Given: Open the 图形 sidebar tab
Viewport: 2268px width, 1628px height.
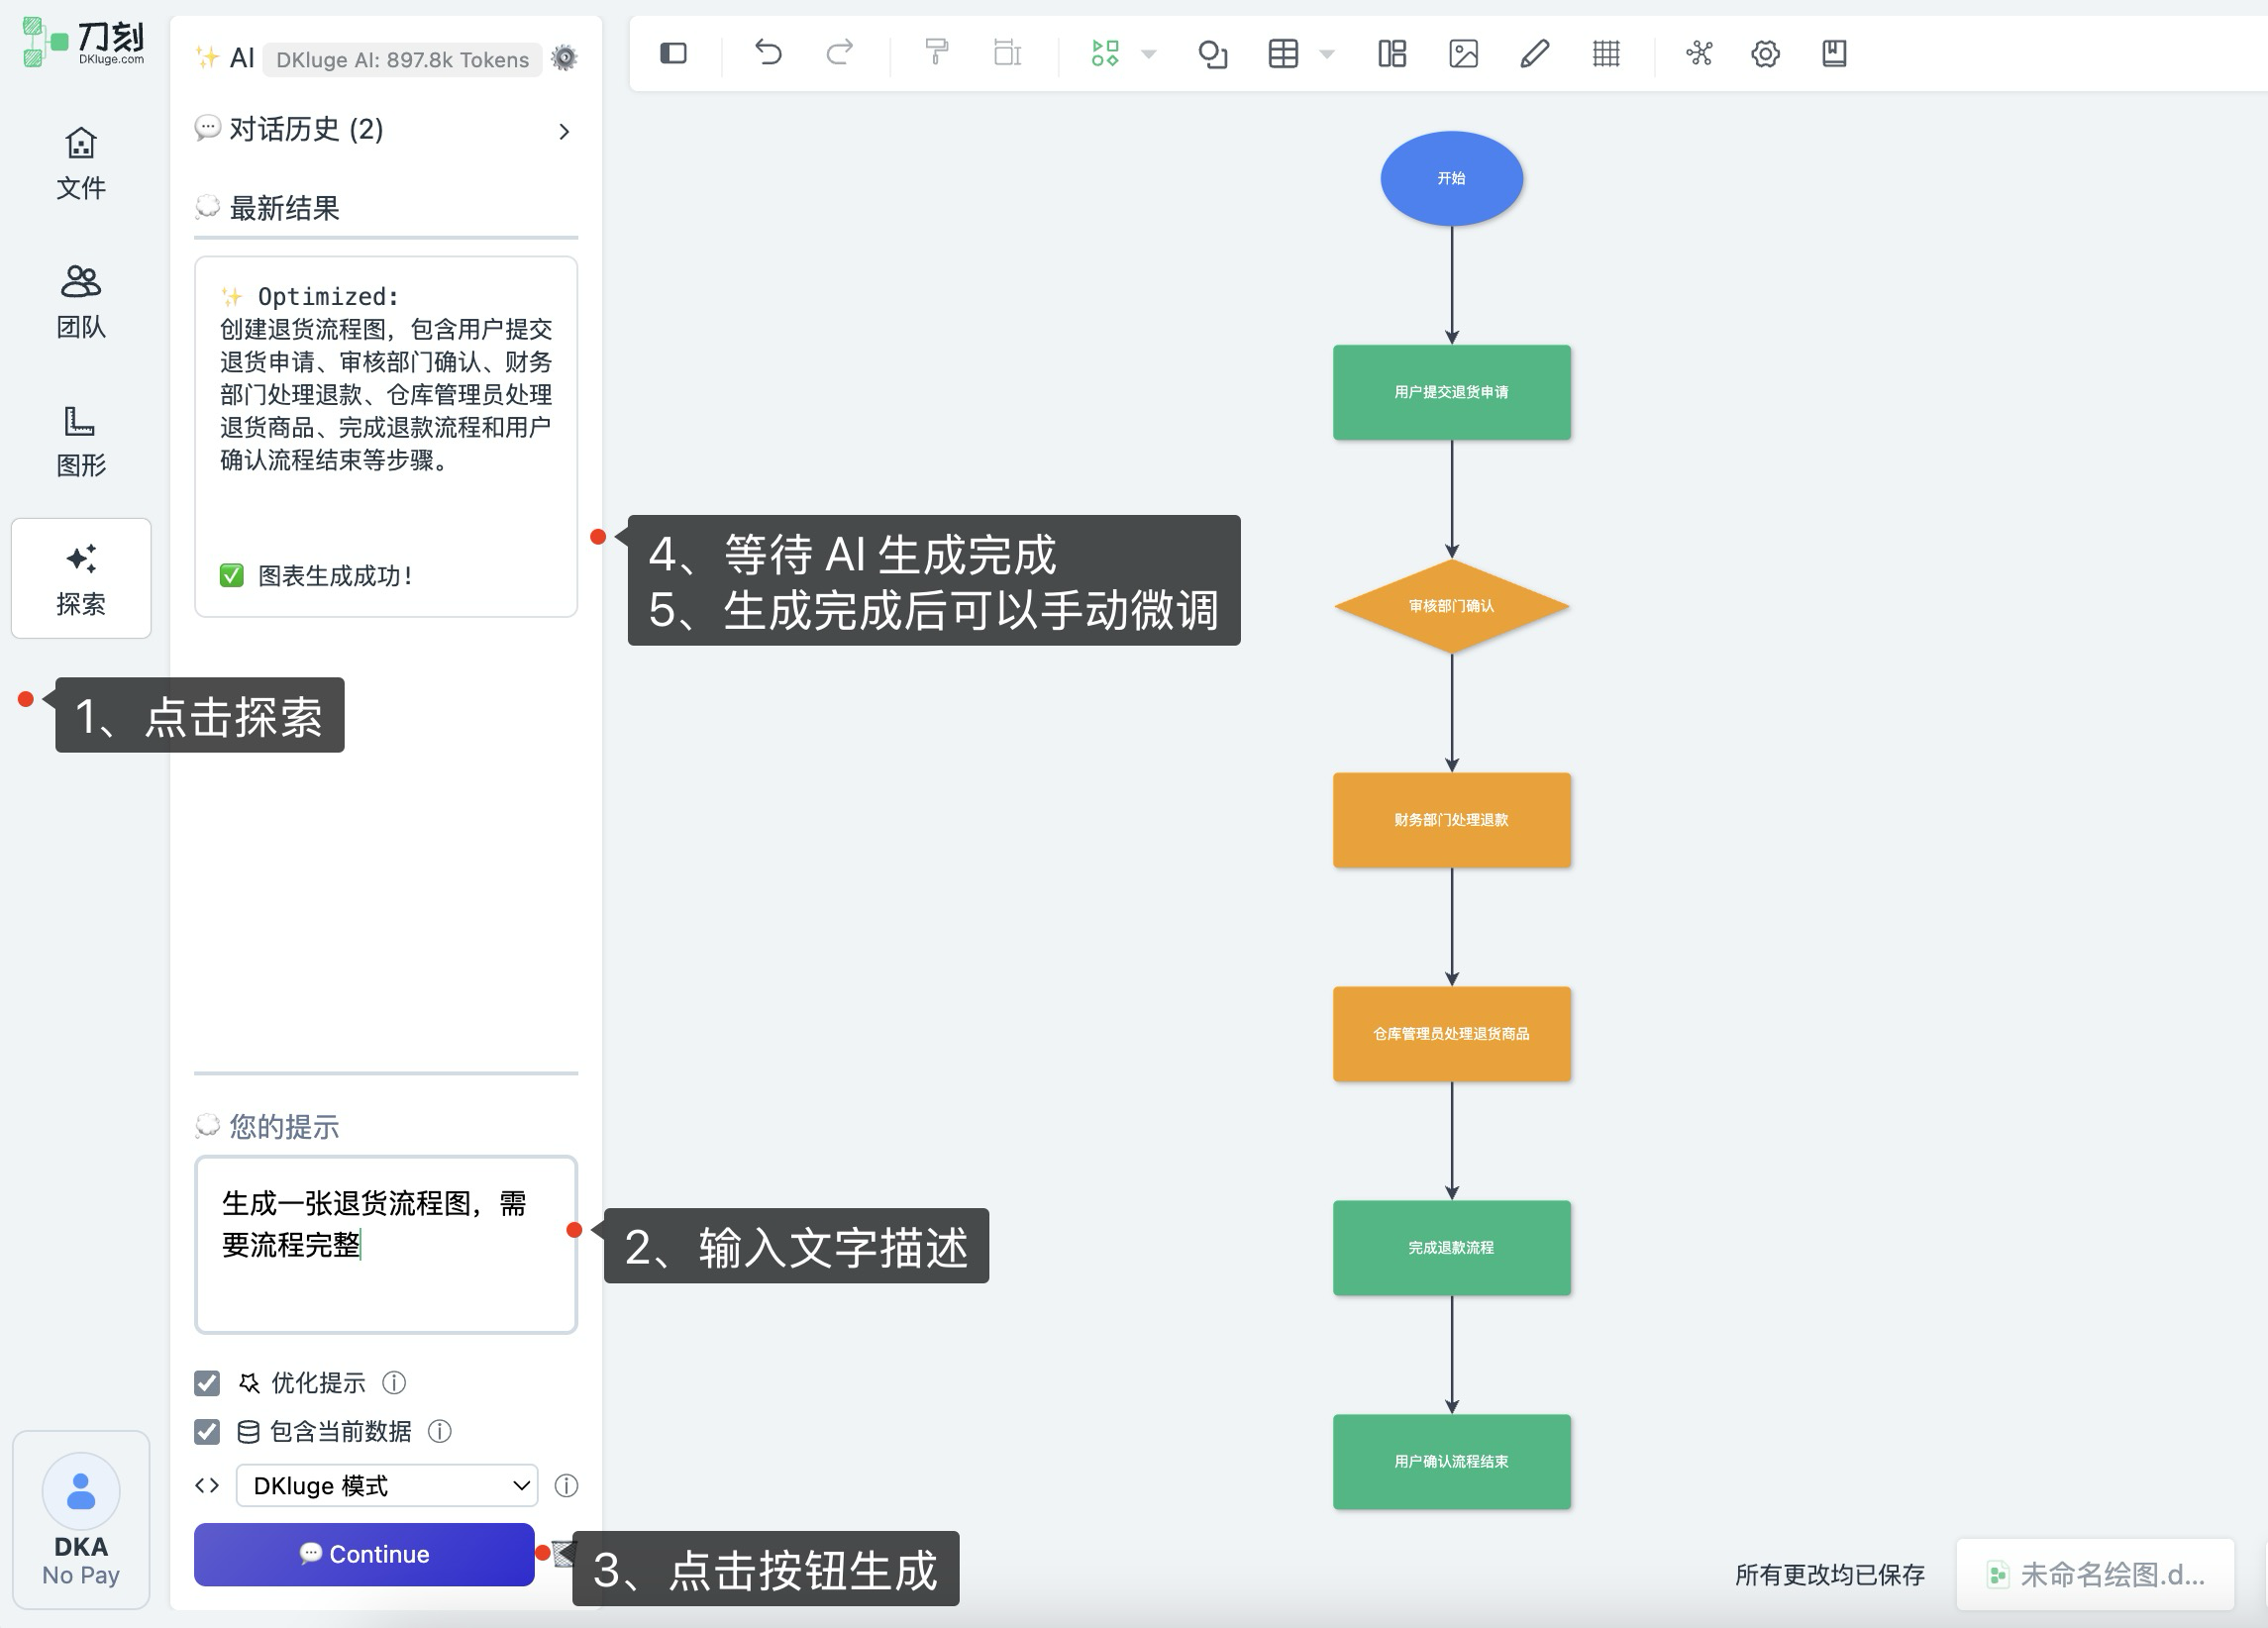Looking at the screenshot, I should tap(80, 440).
